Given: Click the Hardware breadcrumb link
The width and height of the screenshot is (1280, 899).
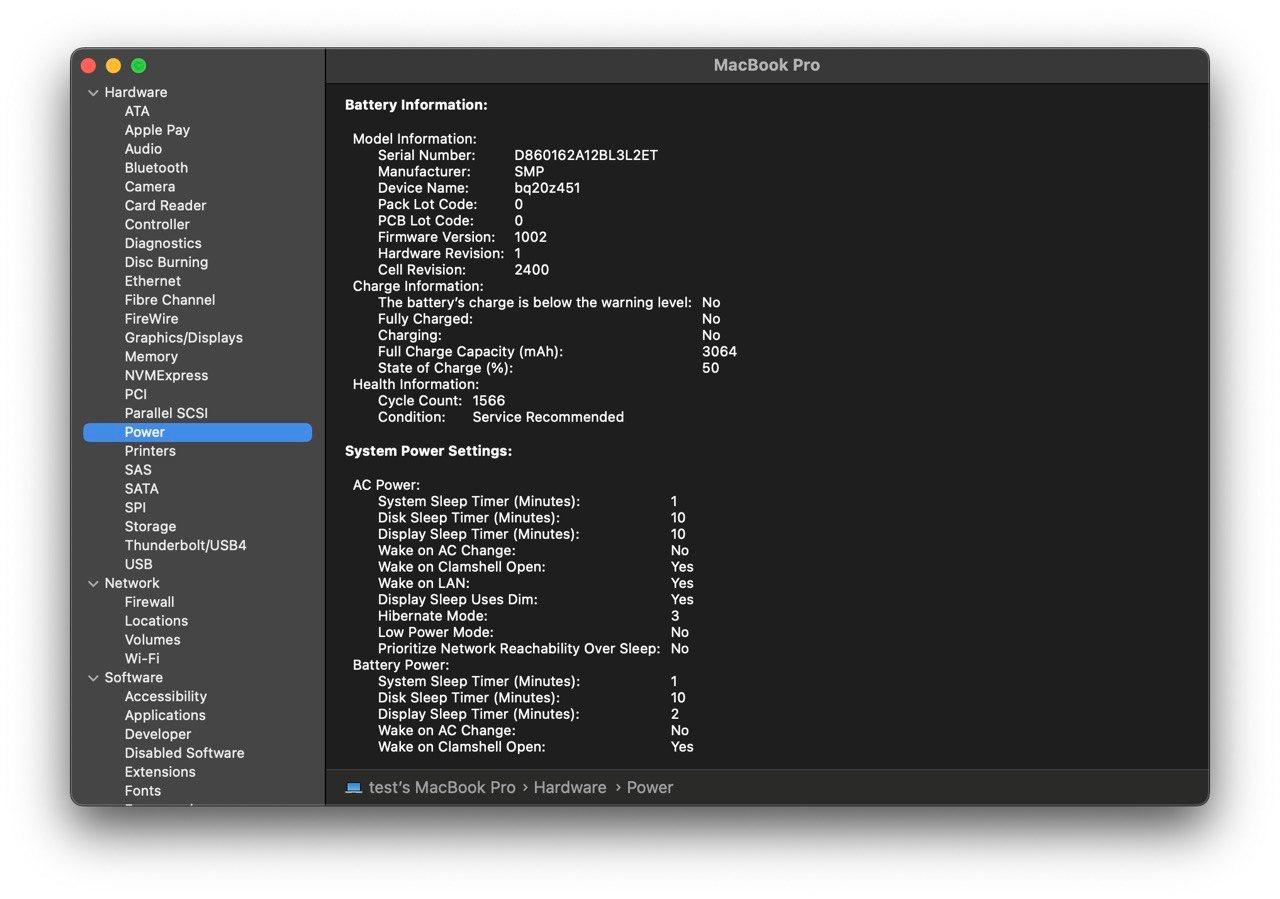Looking at the screenshot, I should click(570, 787).
